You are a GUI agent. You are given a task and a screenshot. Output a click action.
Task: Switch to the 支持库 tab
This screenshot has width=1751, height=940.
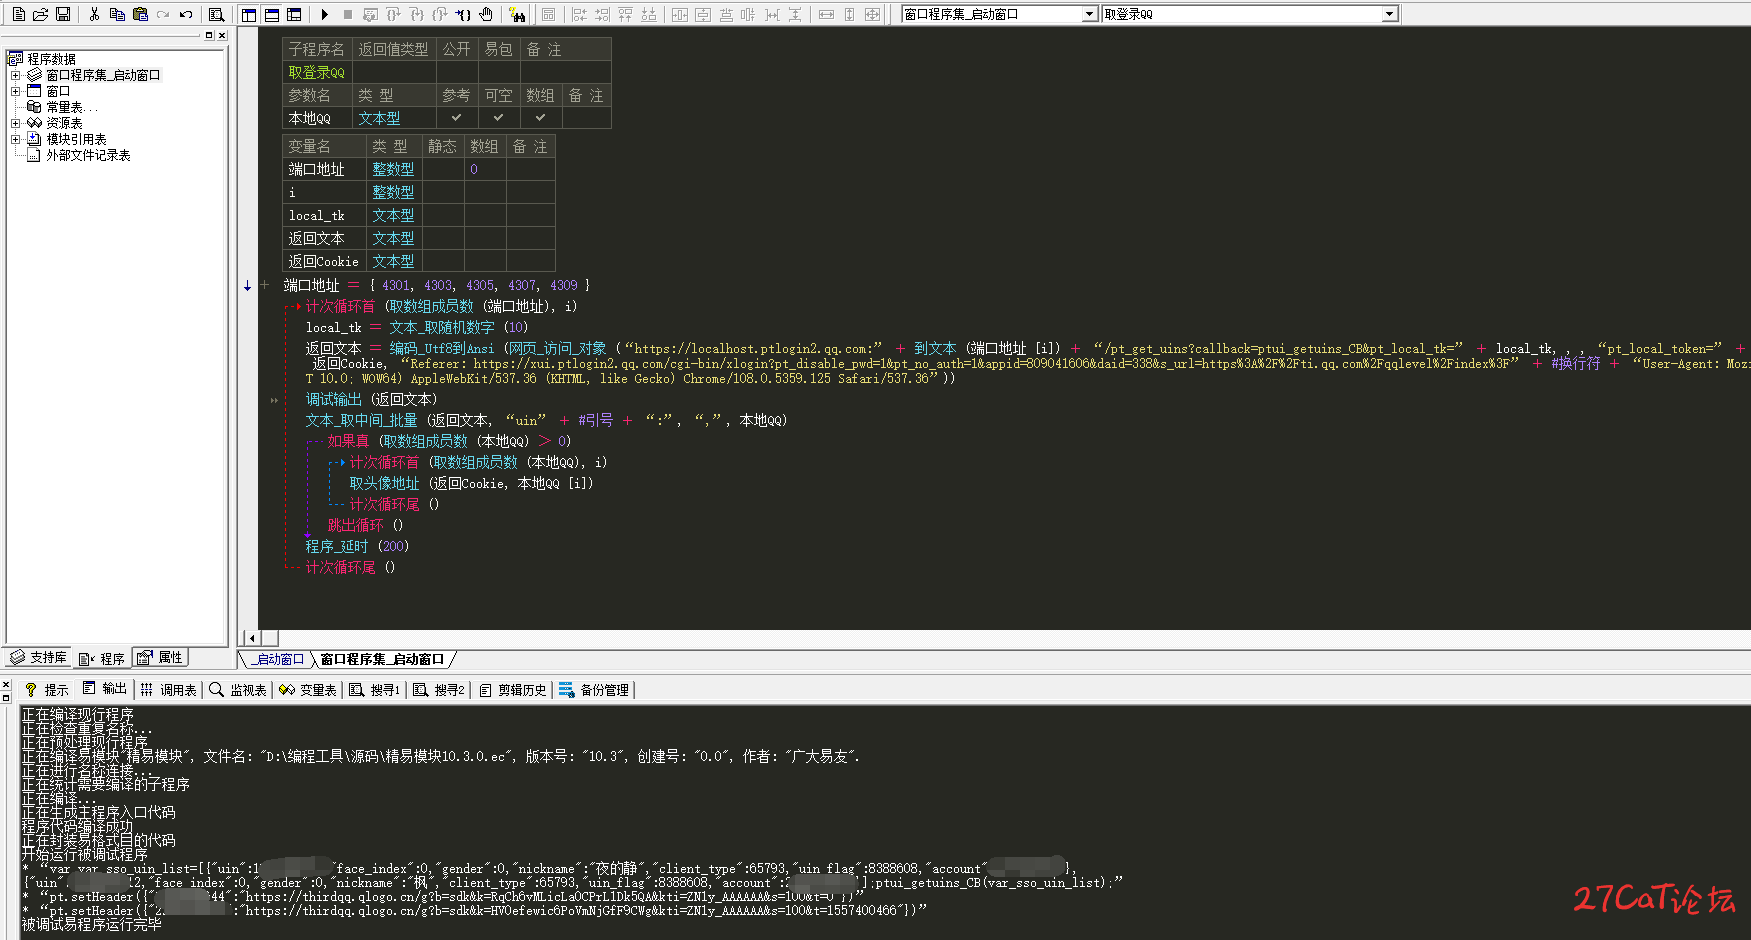click(39, 658)
